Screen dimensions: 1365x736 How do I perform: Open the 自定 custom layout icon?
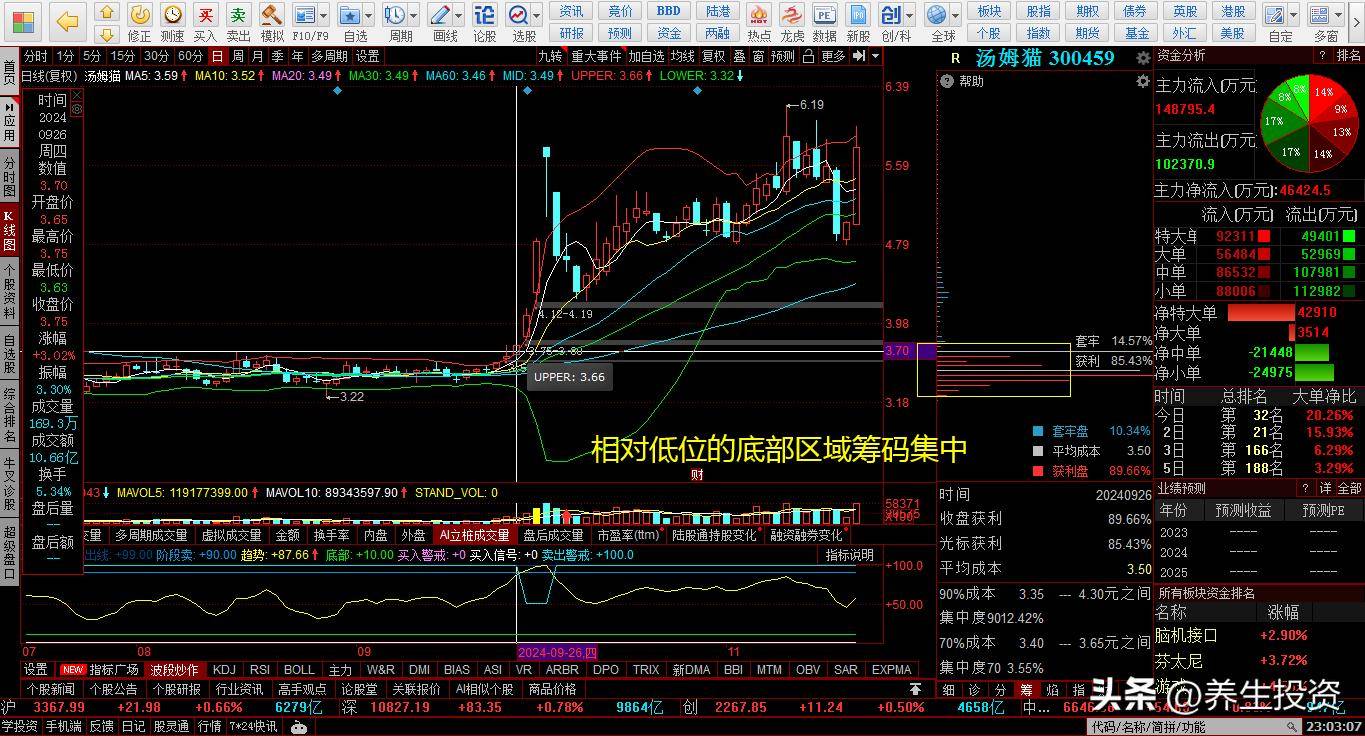1274,15
